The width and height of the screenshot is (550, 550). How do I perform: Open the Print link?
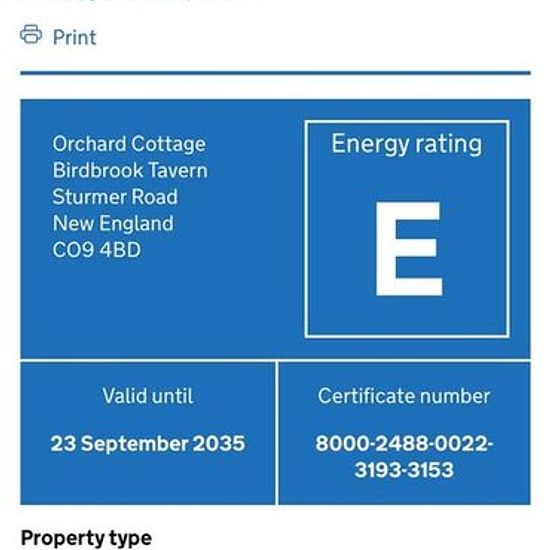pos(74,37)
